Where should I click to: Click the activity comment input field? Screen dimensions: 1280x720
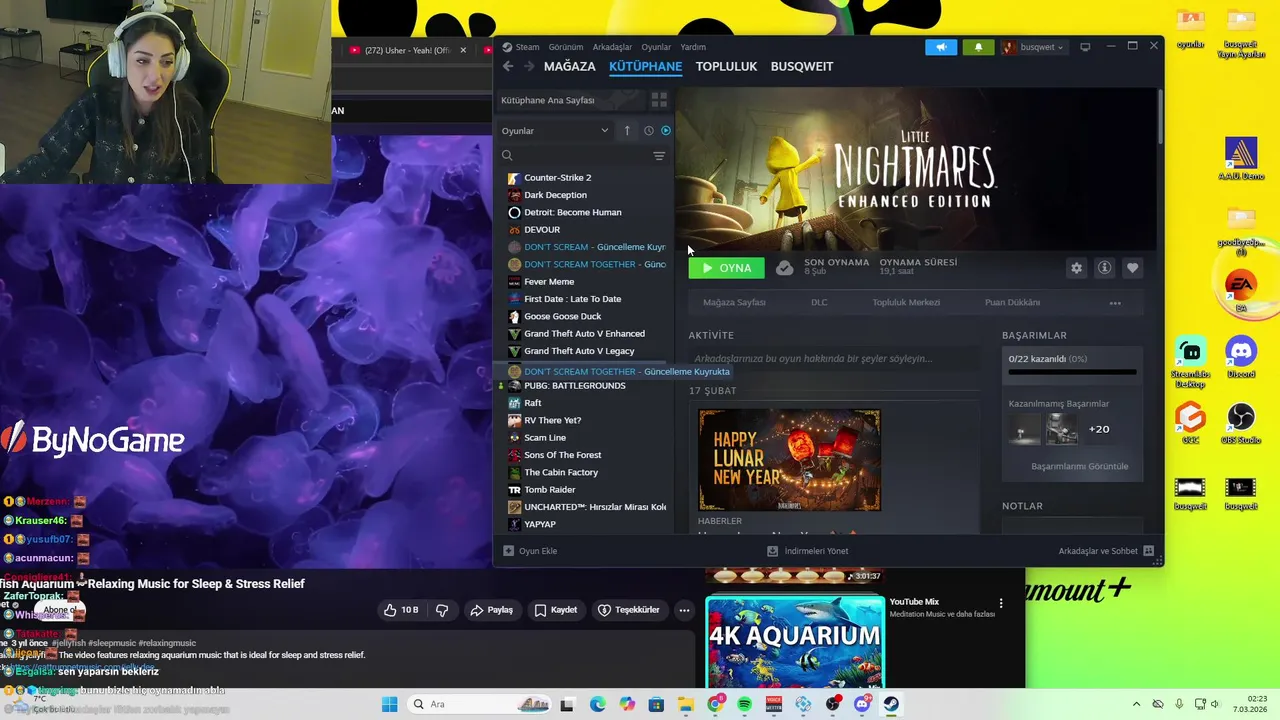(833, 358)
